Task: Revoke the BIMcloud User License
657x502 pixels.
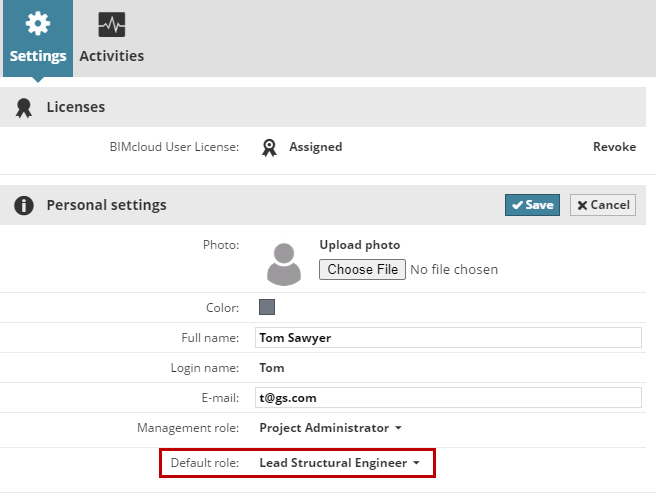Action: coord(614,147)
